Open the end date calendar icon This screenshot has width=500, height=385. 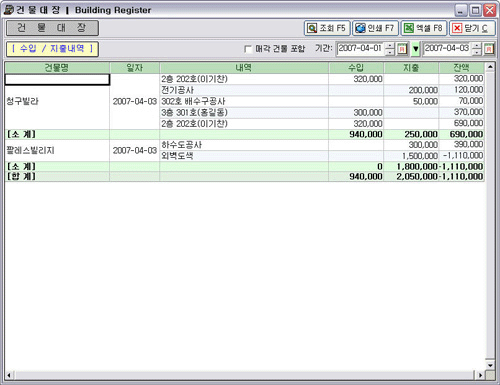pos(489,49)
